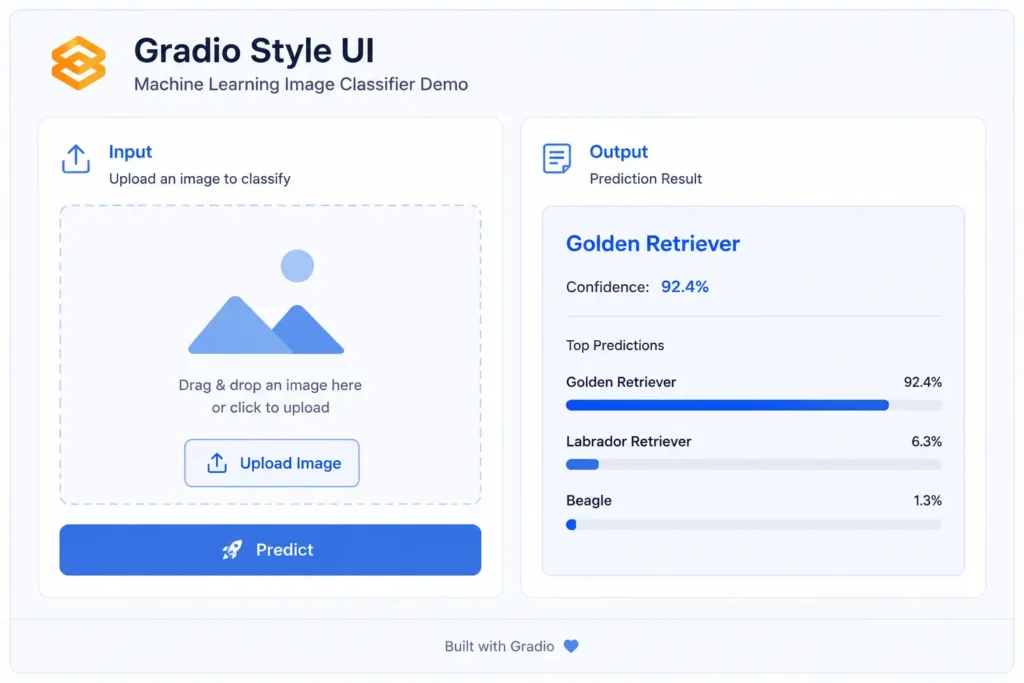Click the Labrador Retriever row label
The width and height of the screenshot is (1024, 683).
(x=629, y=441)
